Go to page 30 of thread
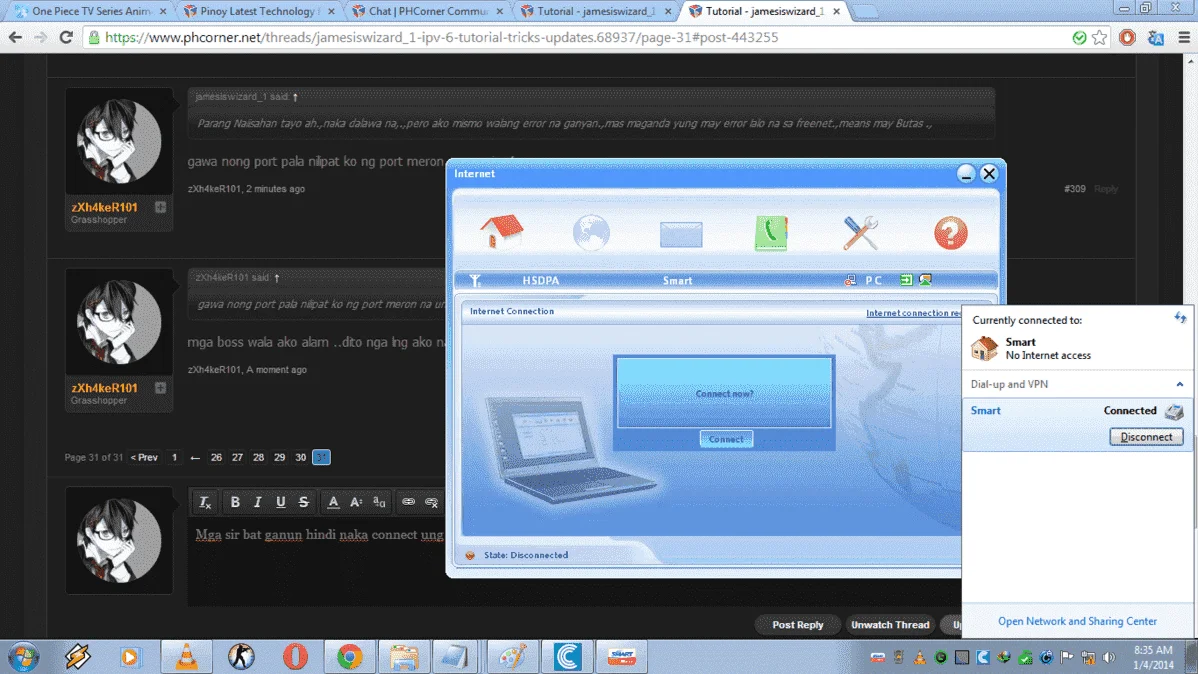This screenshot has width=1198, height=674. [x=300, y=457]
